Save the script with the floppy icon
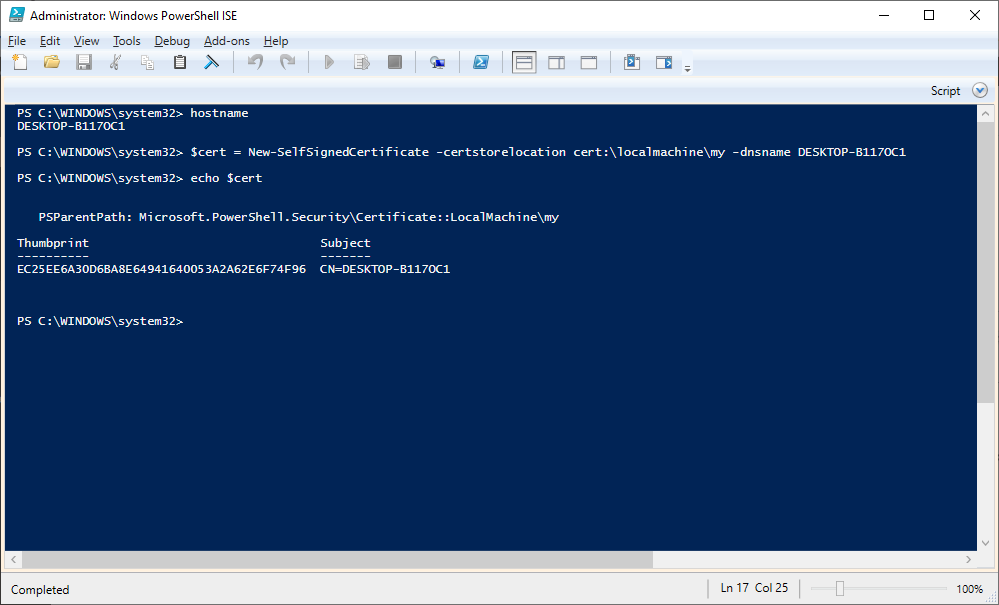Screen dimensions: 999x605 coord(83,62)
